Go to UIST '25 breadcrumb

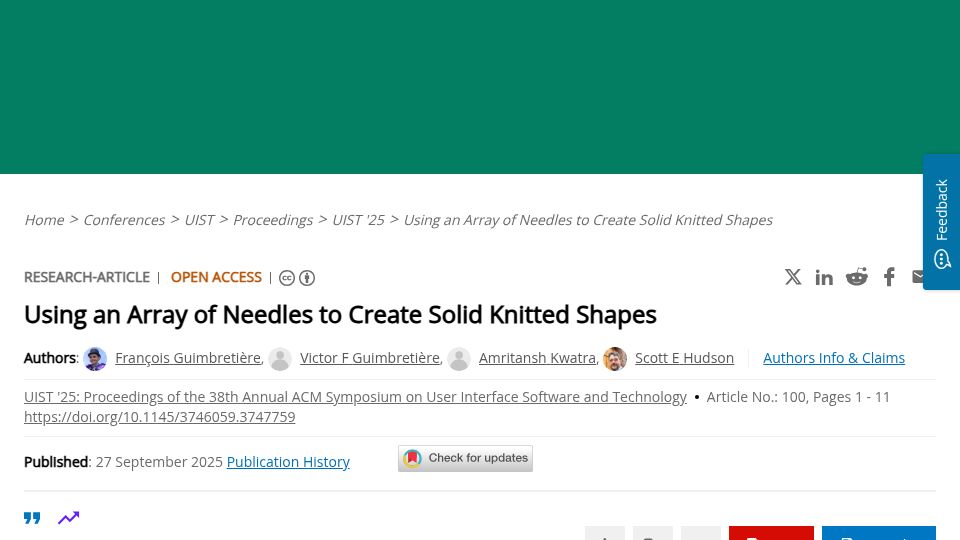pos(358,220)
